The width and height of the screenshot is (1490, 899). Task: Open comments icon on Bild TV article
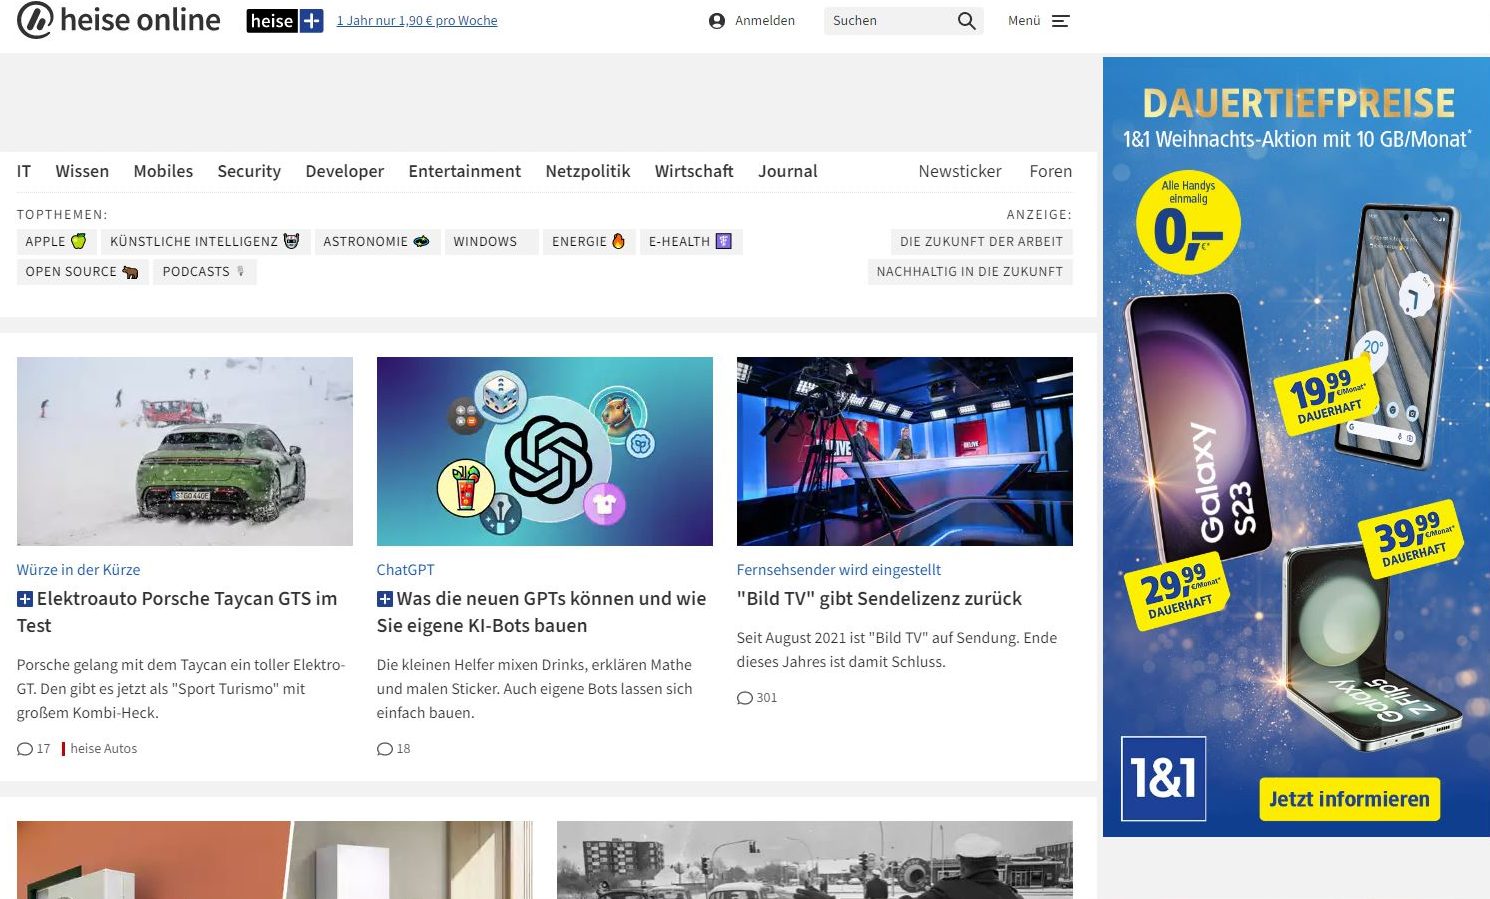click(x=745, y=698)
